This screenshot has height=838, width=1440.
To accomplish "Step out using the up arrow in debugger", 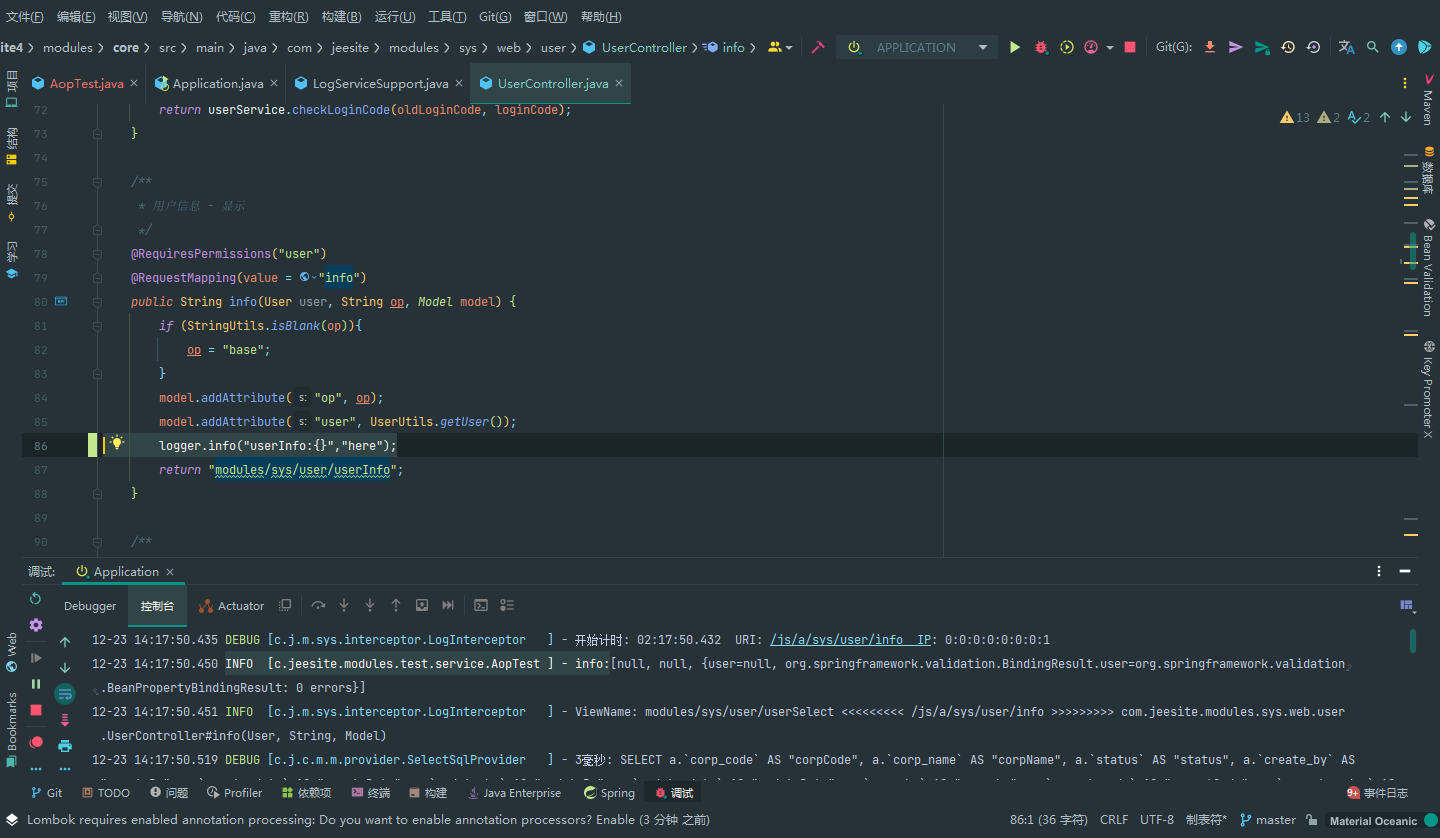I will [396, 605].
